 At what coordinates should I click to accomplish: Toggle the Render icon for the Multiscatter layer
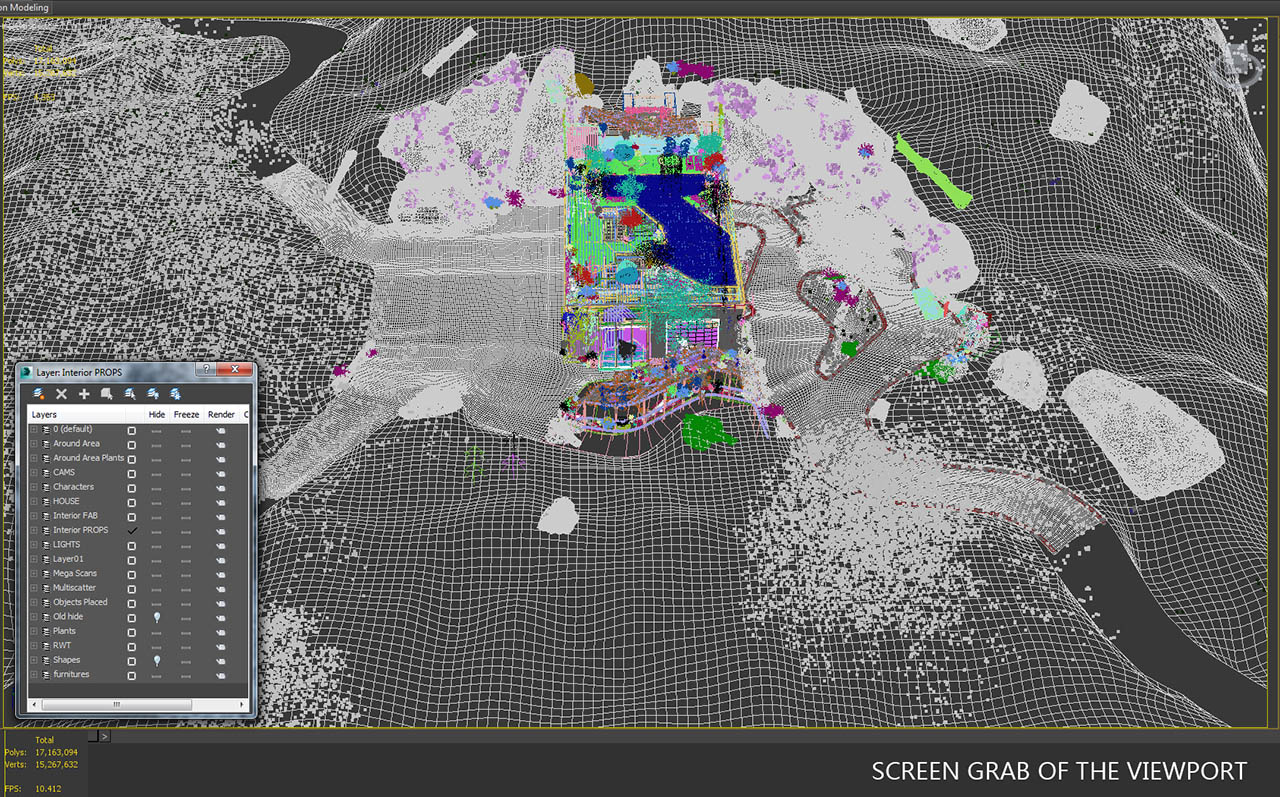click(x=220, y=588)
